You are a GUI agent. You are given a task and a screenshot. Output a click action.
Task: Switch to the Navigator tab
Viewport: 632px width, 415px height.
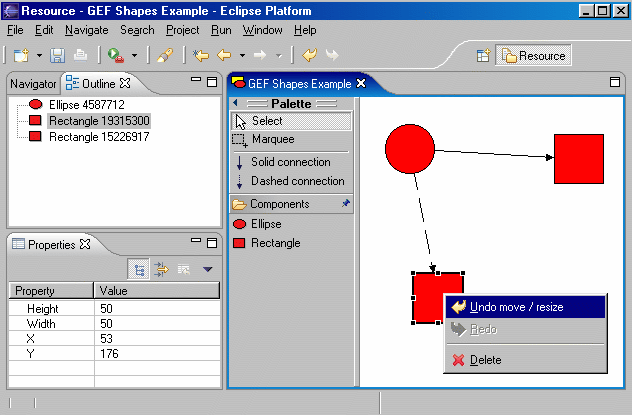coord(33,83)
